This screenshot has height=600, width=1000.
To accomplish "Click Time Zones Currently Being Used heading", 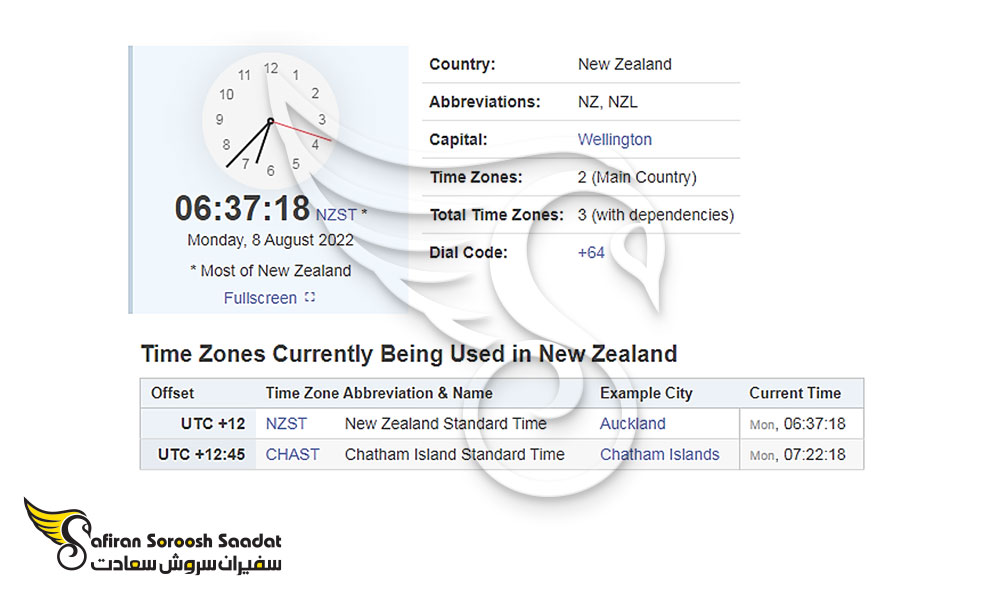I will pyautogui.click(x=409, y=354).
